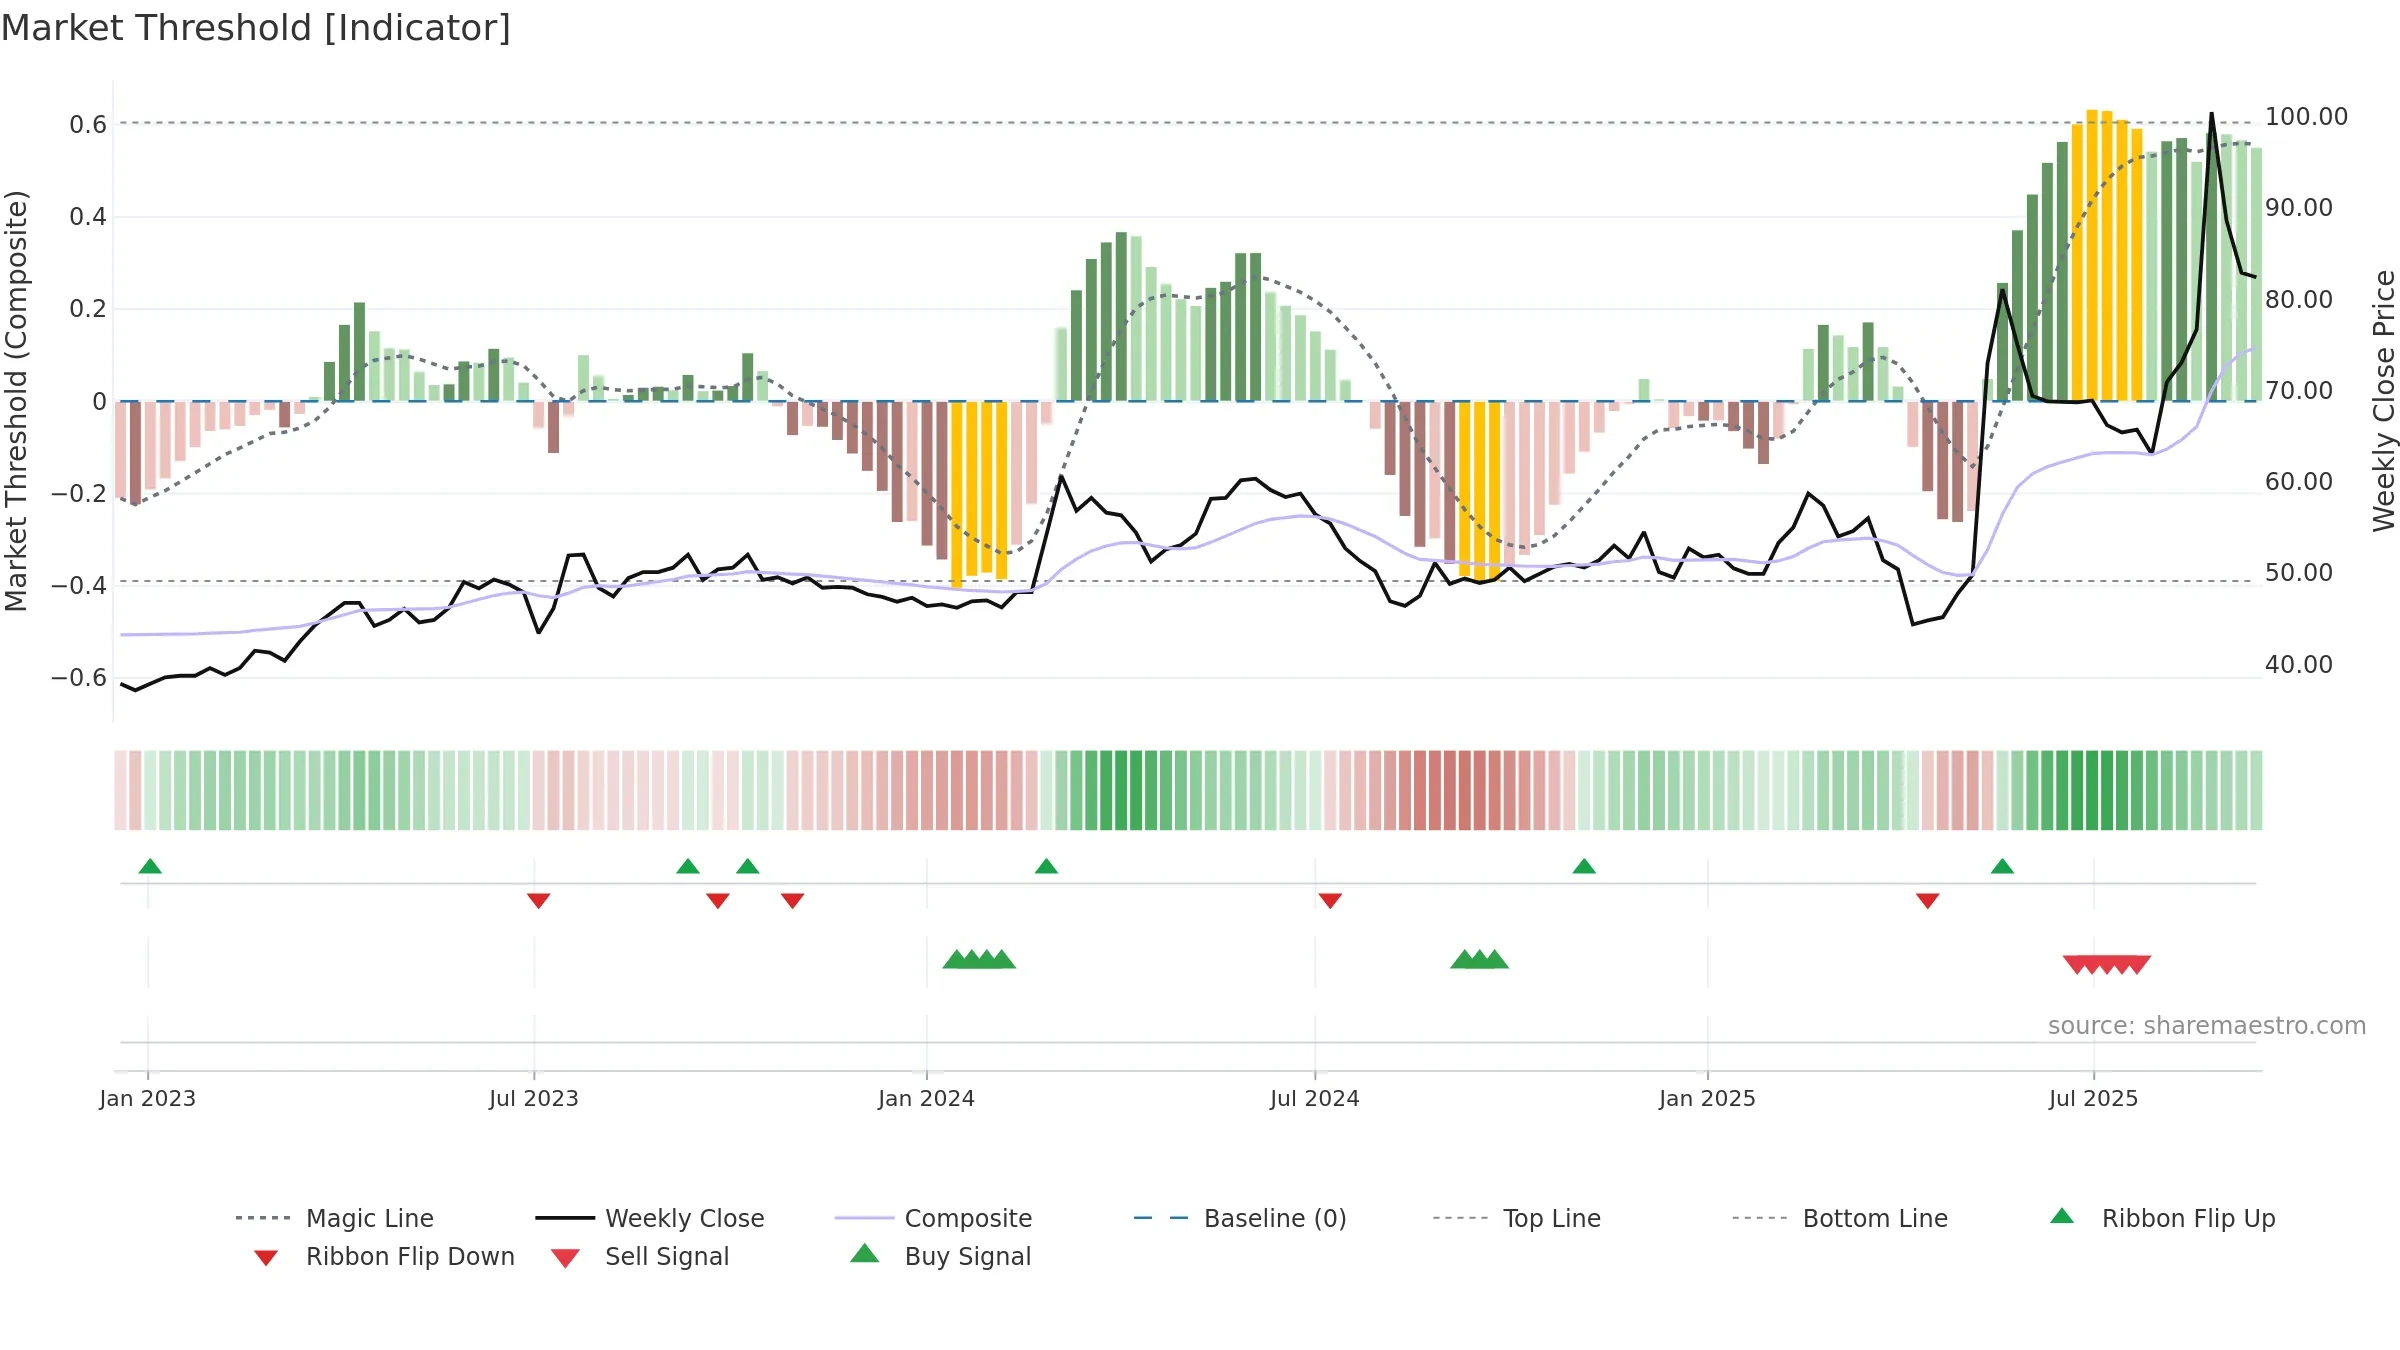
Task: Click the 70.00 price axis label
Action: click(x=2298, y=391)
